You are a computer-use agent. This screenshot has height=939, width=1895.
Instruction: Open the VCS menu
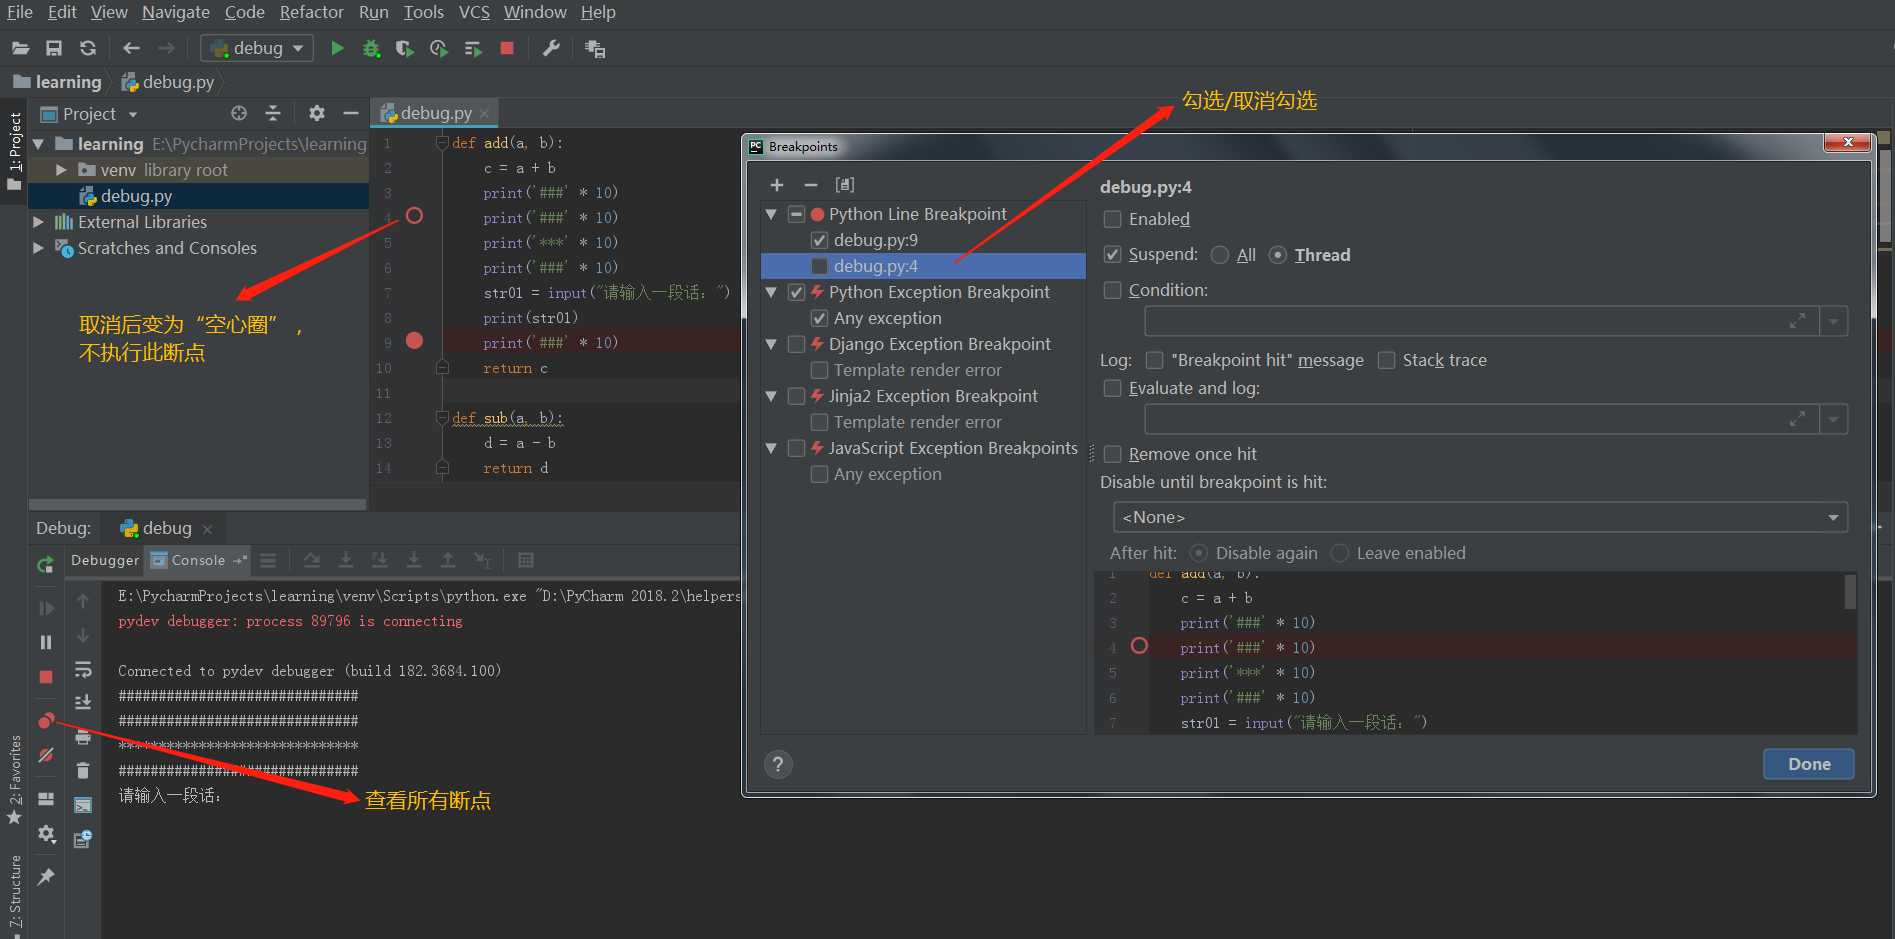(474, 12)
